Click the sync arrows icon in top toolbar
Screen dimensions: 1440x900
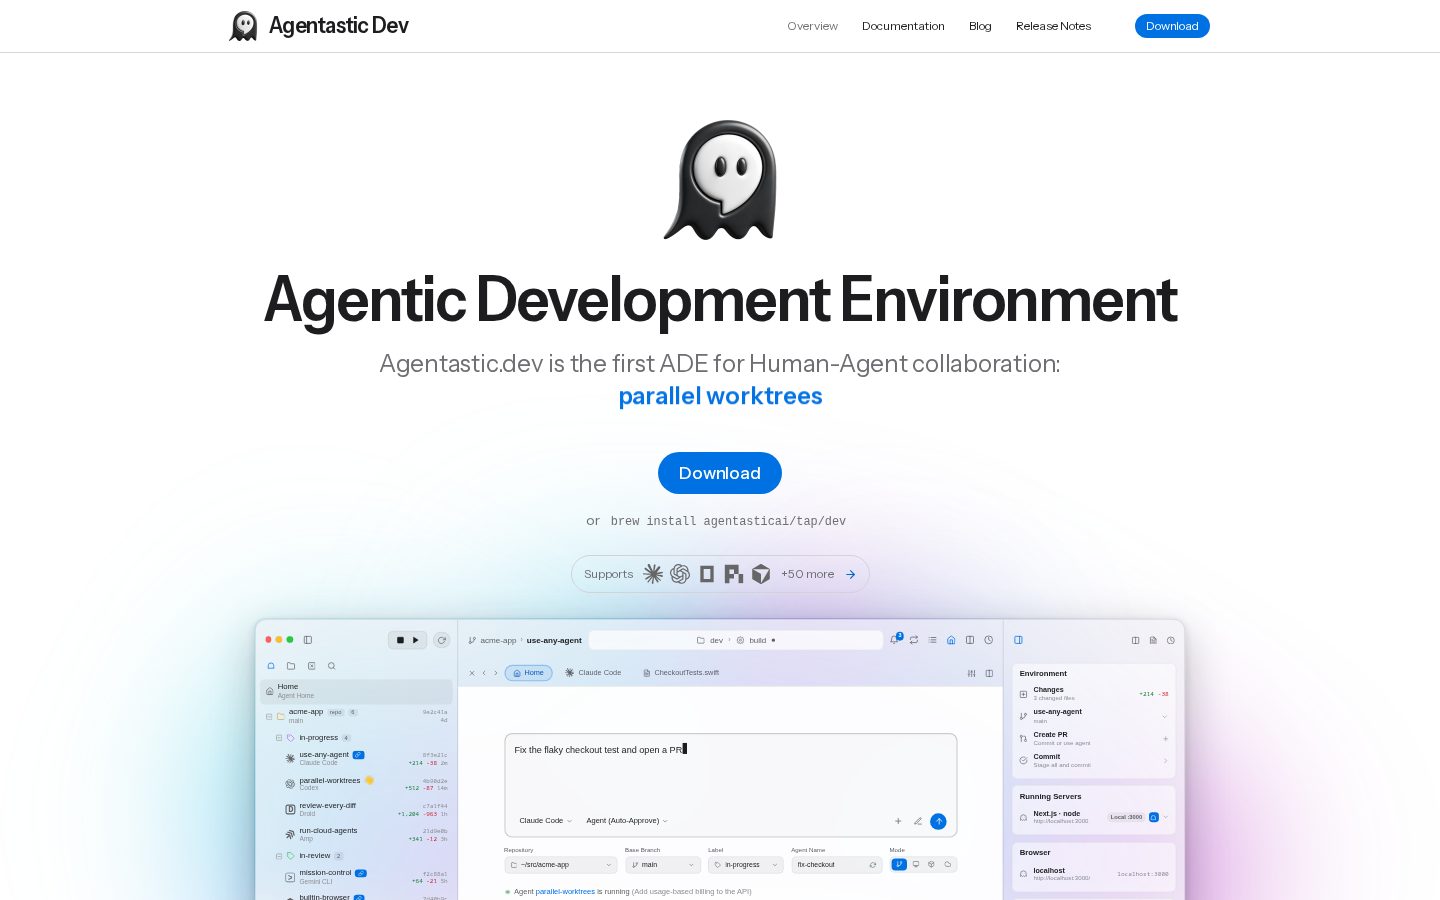point(914,640)
